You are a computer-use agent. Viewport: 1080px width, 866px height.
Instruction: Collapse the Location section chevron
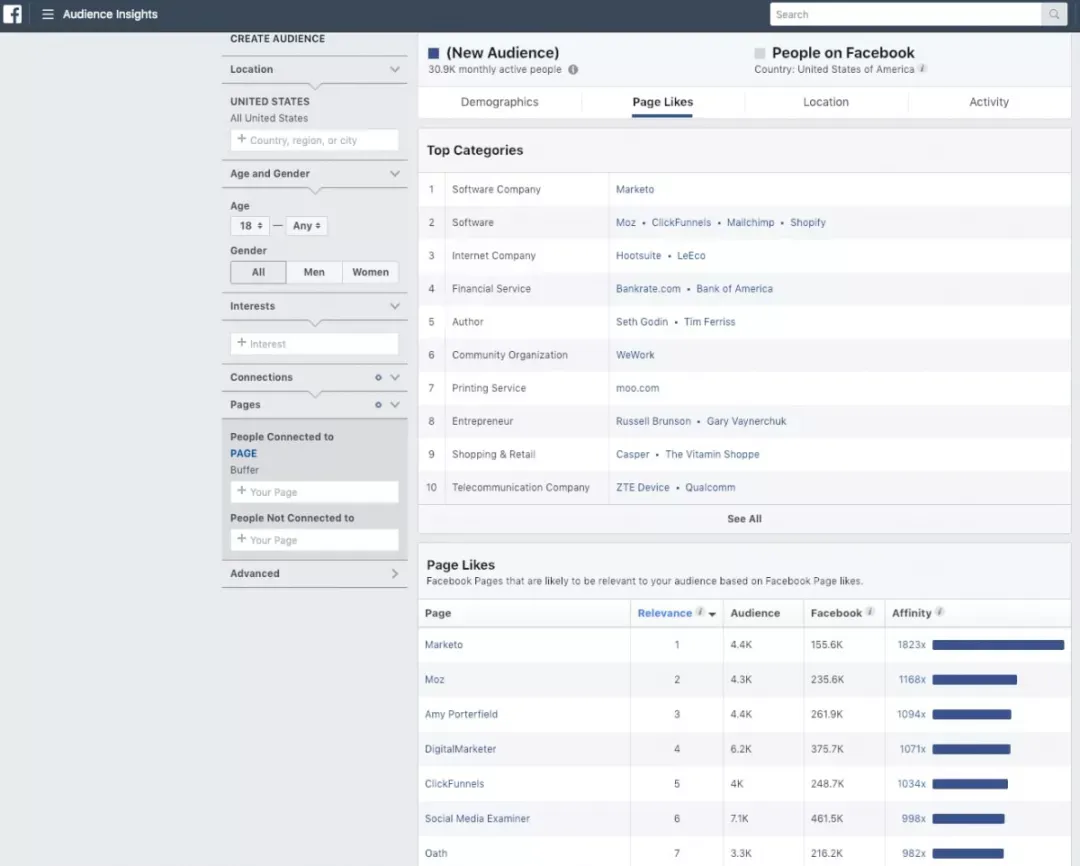tap(395, 70)
